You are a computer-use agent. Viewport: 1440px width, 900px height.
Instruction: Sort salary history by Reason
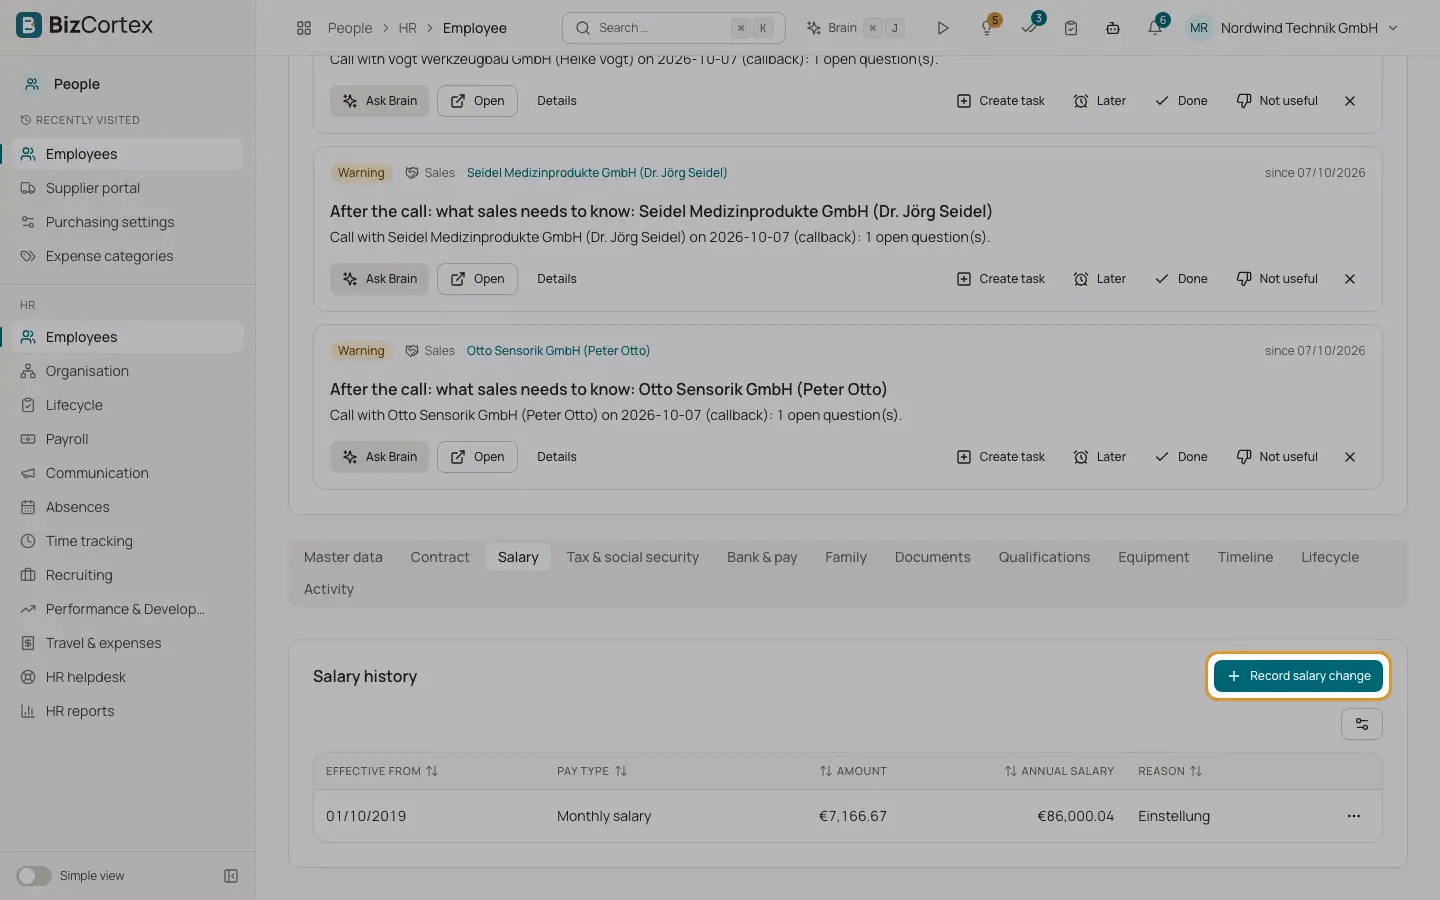(1170, 771)
